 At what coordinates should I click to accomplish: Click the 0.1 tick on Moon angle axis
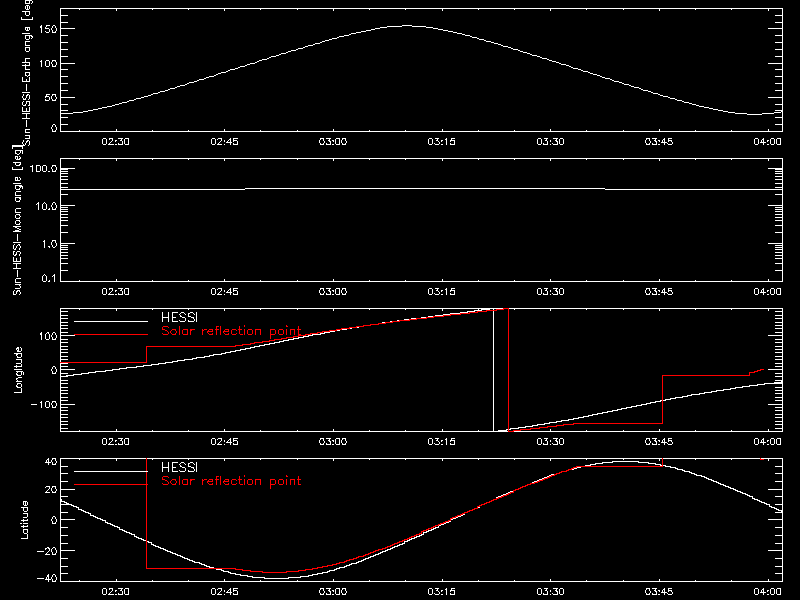point(49,278)
